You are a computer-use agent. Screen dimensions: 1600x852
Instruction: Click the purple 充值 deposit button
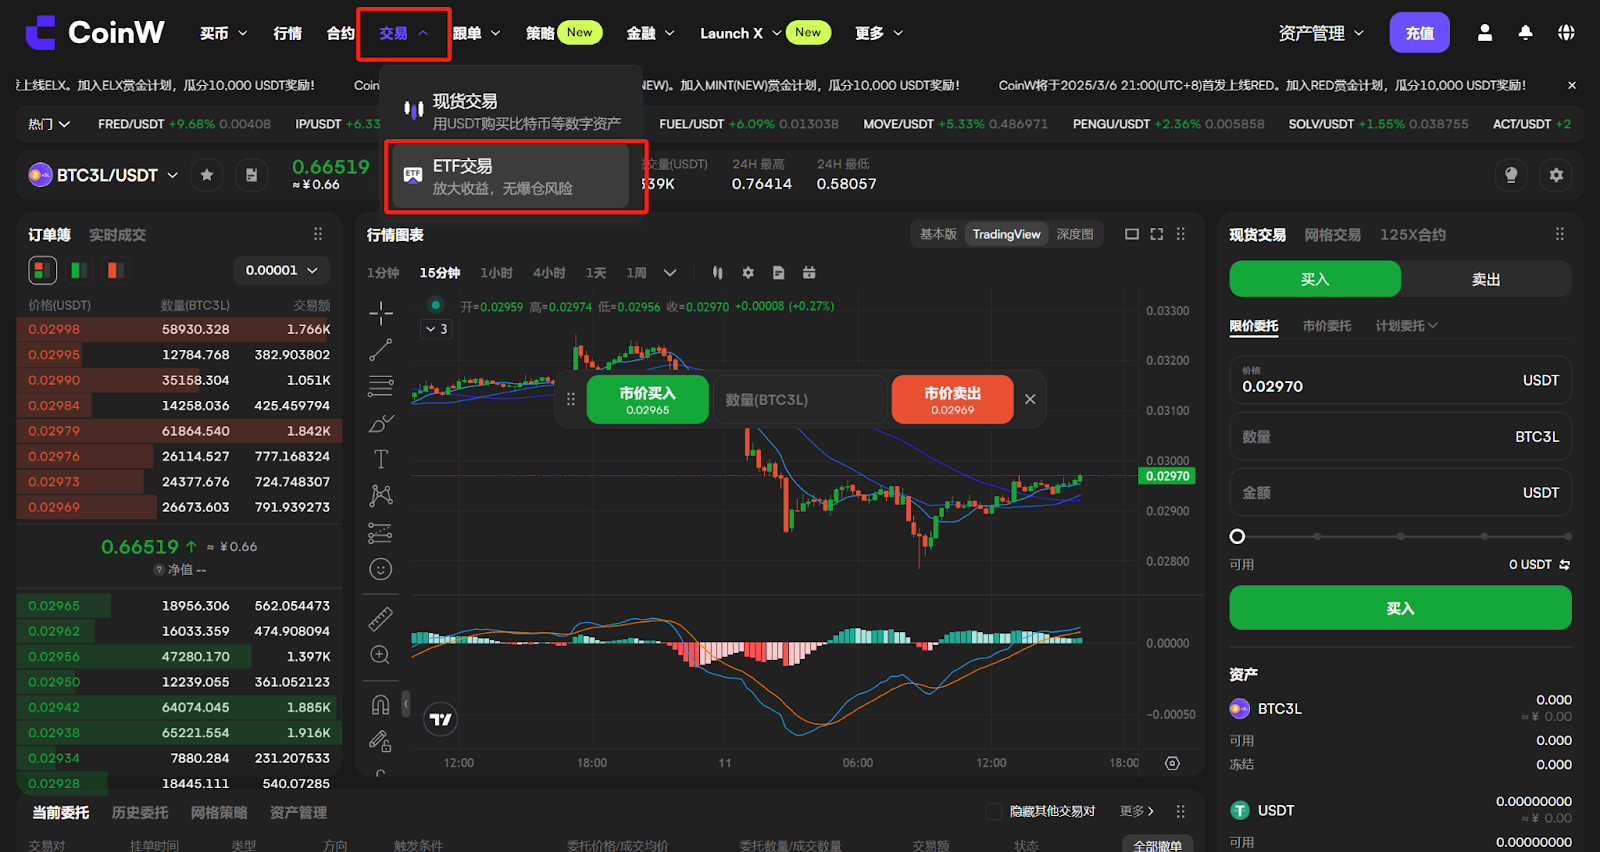coord(1419,33)
